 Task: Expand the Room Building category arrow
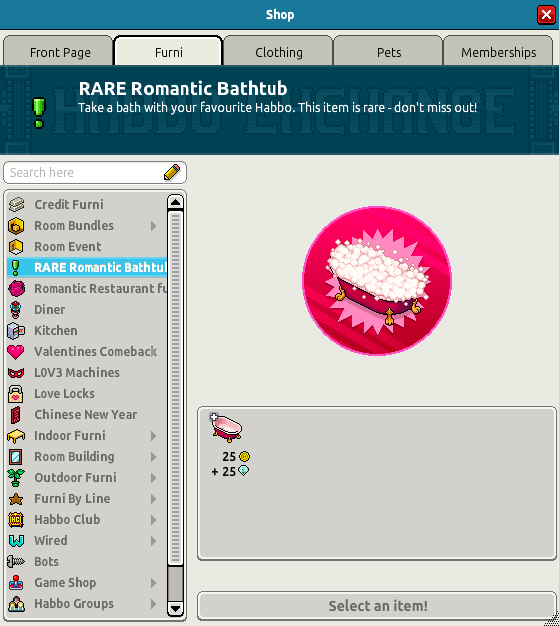point(153,457)
